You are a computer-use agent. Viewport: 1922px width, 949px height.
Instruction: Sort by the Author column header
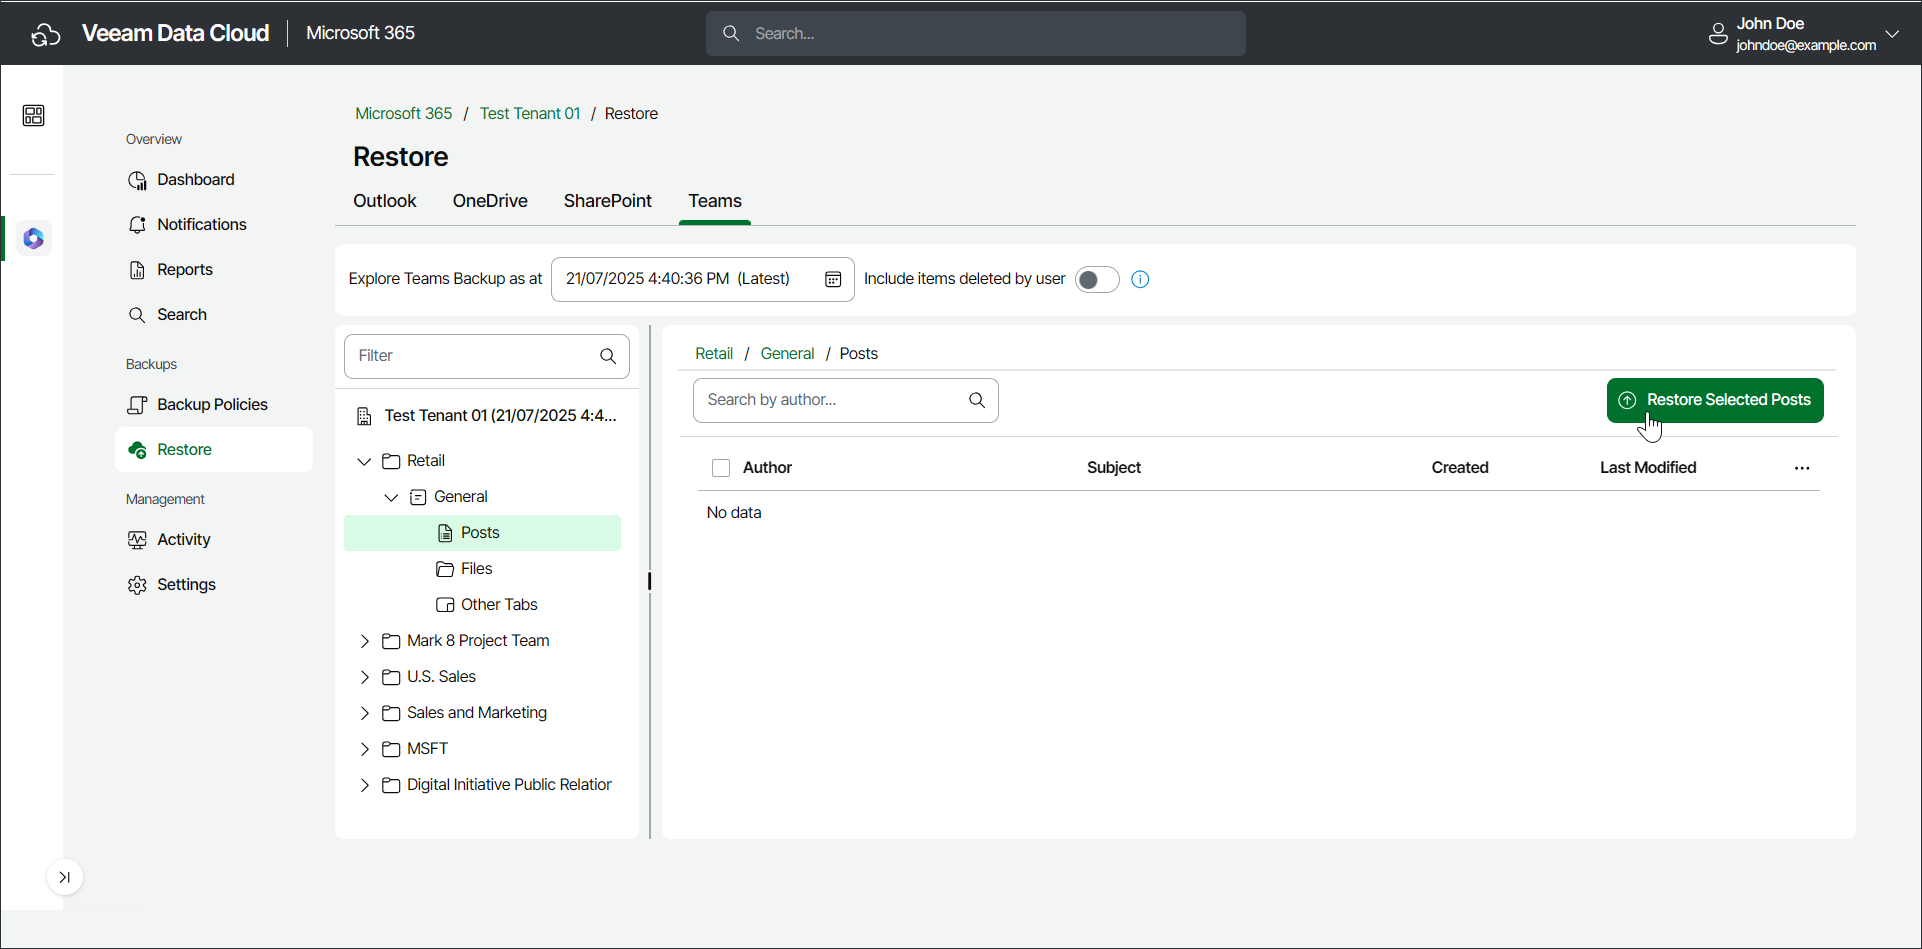(x=767, y=468)
